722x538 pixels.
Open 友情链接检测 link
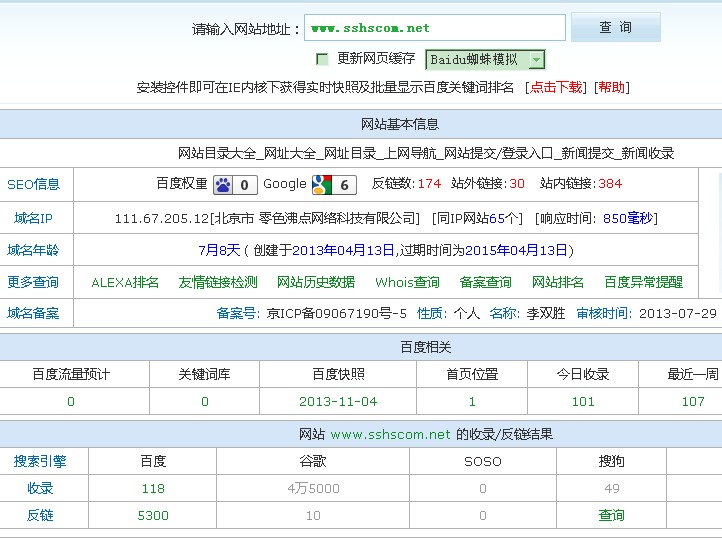pos(218,282)
